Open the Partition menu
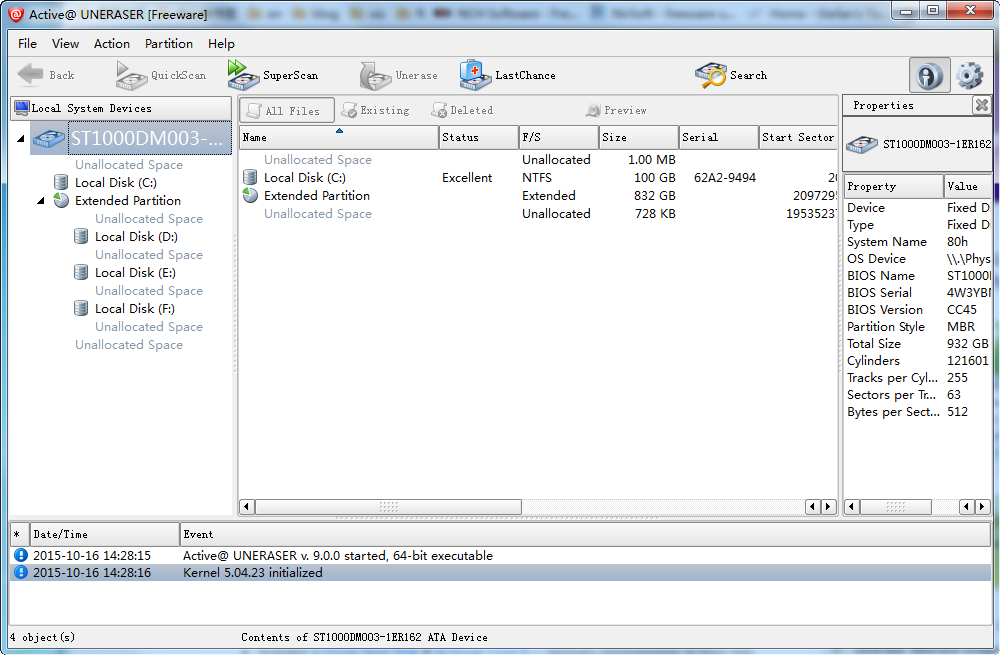Image resolution: width=1001 pixels, height=656 pixels. [x=169, y=44]
